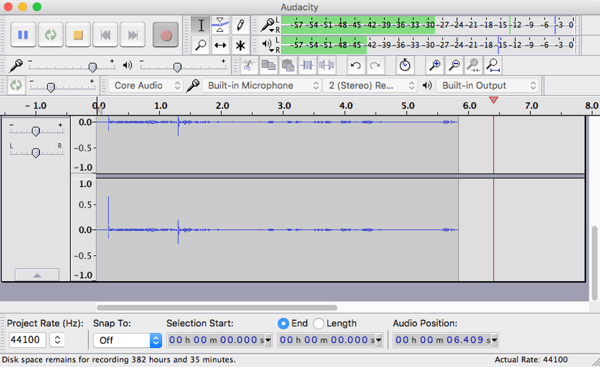Open the Built-in Microphone device dropdown
600x367 pixels.
pyautogui.click(x=261, y=85)
